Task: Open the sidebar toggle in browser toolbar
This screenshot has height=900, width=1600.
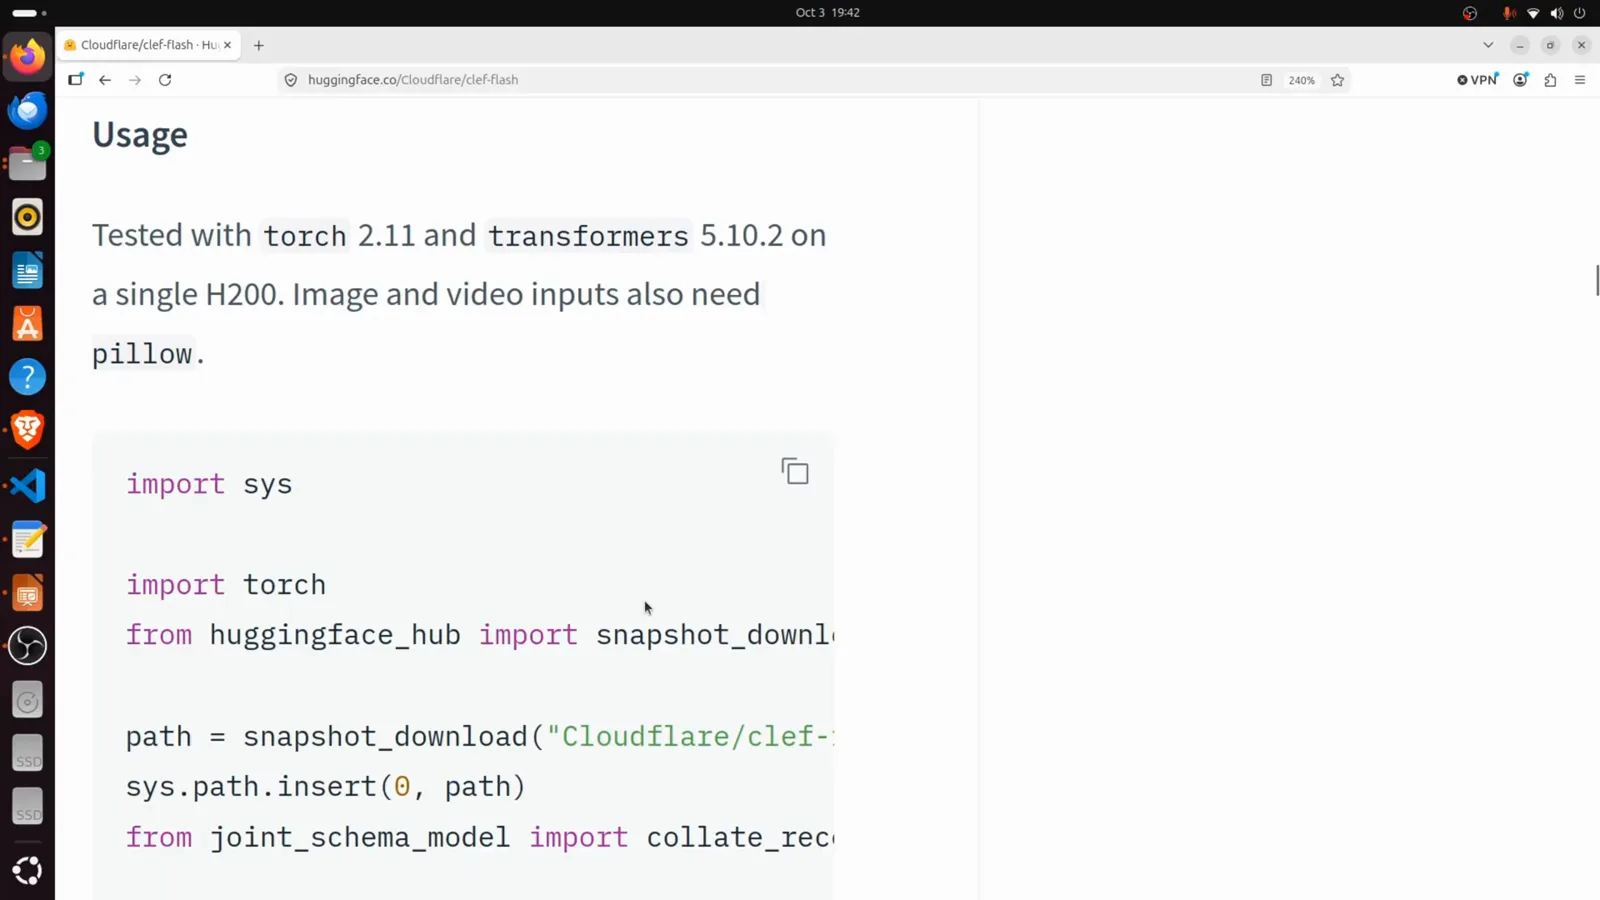Action: pyautogui.click(x=76, y=80)
